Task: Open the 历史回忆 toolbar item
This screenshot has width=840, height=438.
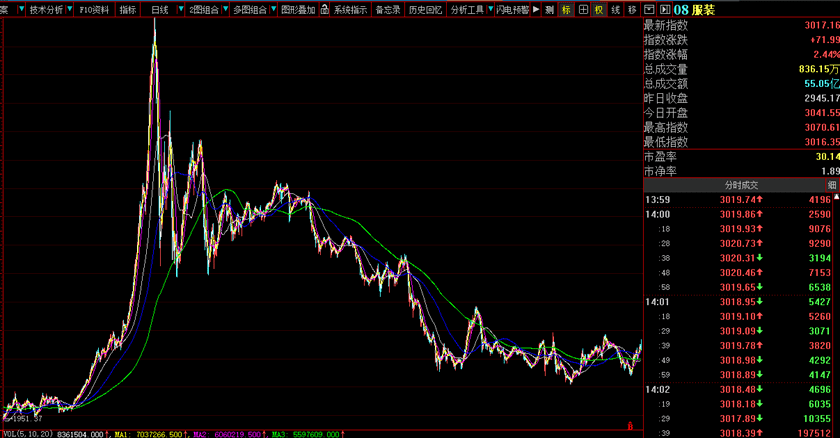Action: [x=423, y=9]
